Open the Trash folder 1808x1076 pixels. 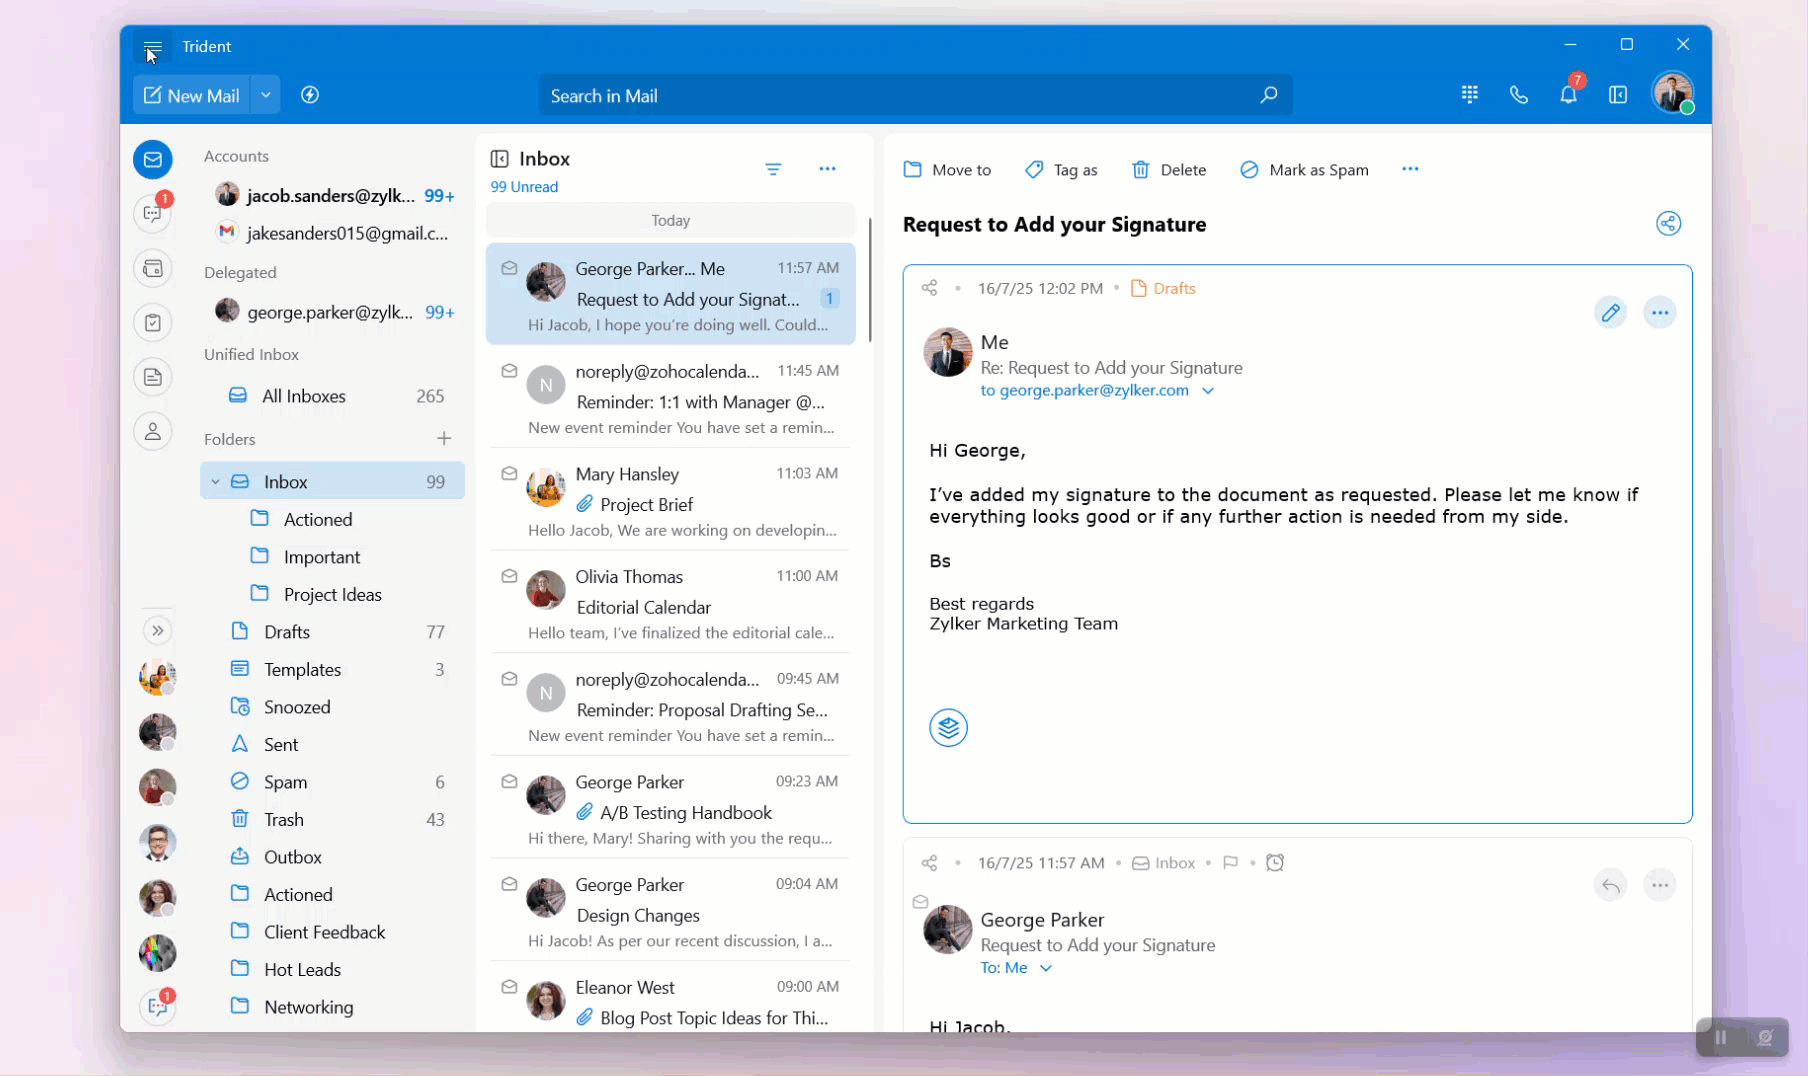click(x=334, y=819)
